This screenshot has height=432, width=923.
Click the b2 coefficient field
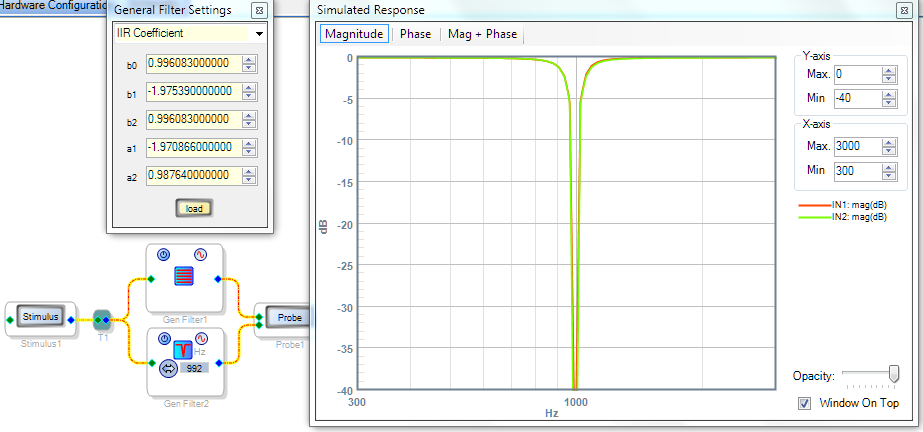click(x=194, y=119)
